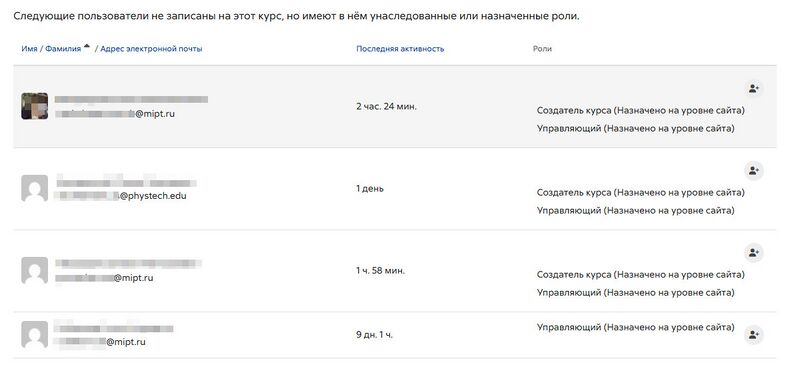Viewport: 800px width, 365px height.
Task: Open assign-role icon in the 9 дн. 1 ч. row
Action: (x=754, y=335)
